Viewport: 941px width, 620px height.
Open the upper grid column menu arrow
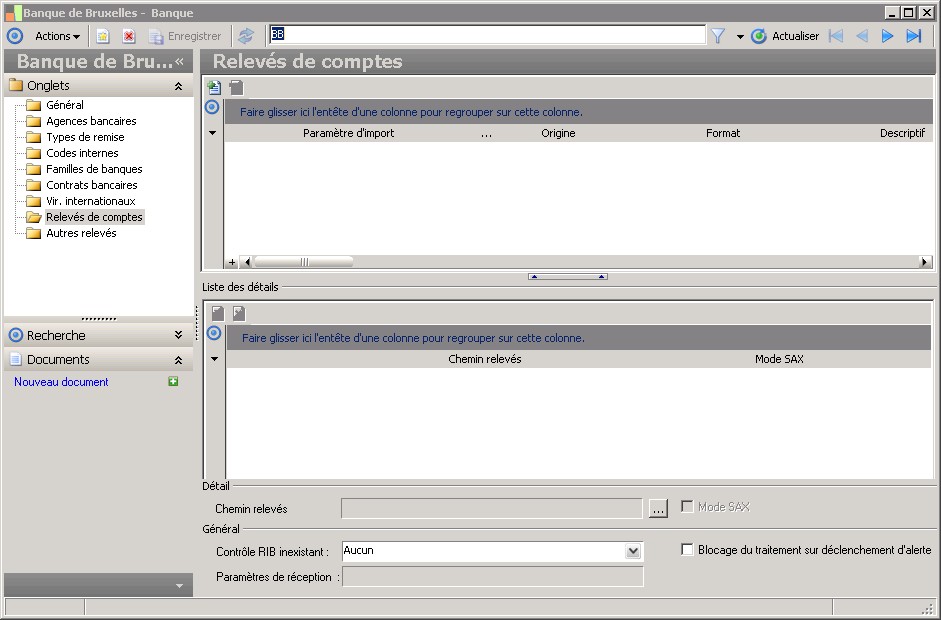coord(212,133)
